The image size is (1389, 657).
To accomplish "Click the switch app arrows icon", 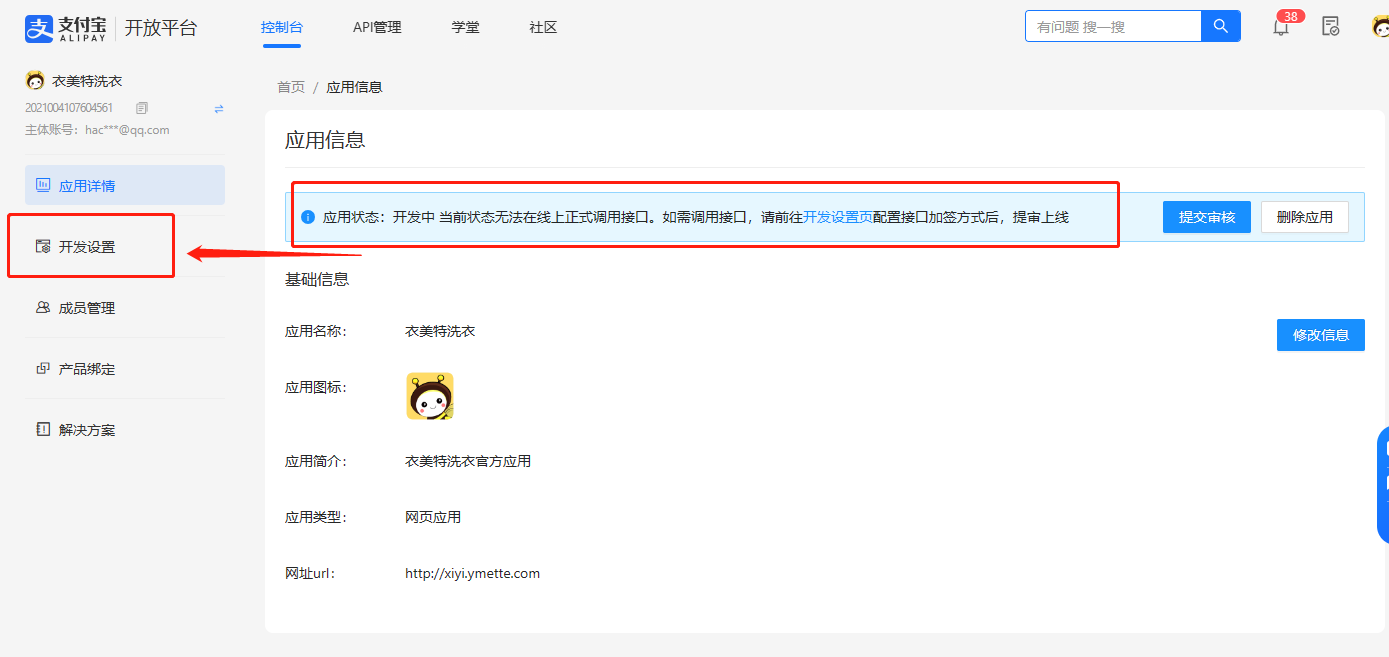I will point(219,108).
